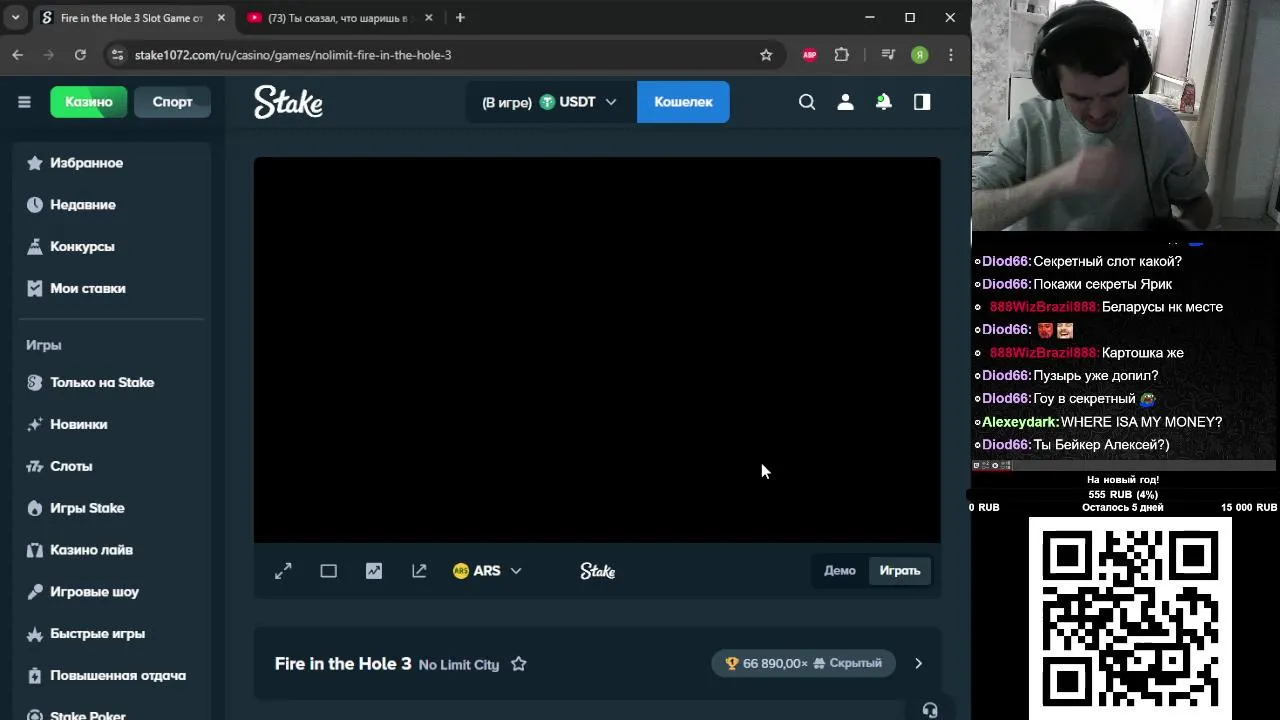This screenshot has height=720, width=1280.
Task: Pop out the game window icon
Action: pos(419,571)
